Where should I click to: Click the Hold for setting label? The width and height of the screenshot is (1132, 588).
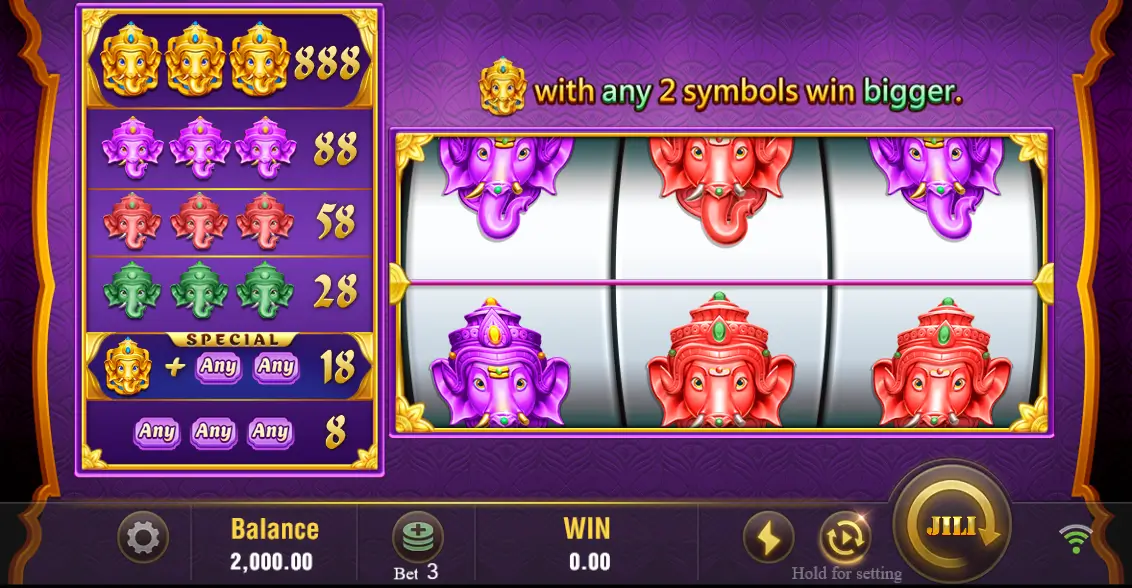pyautogui.click(x=846, y=574)
